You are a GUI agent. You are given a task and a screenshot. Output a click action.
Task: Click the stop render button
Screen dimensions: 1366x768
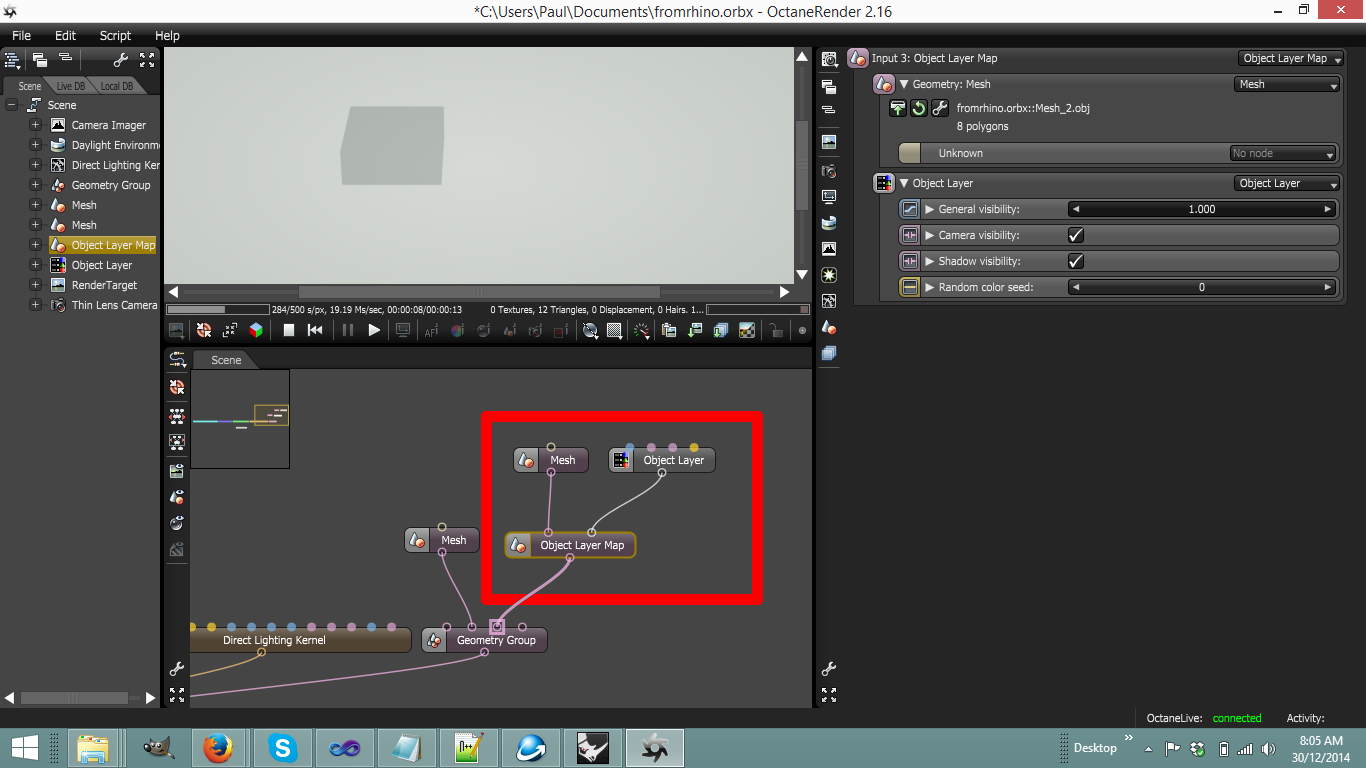pyautogui.click(x=289, y=330)
